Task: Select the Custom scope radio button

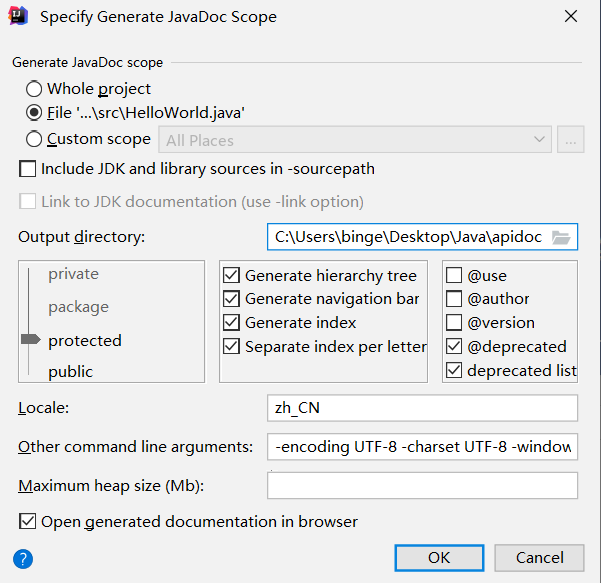Action: coord(34,139)
